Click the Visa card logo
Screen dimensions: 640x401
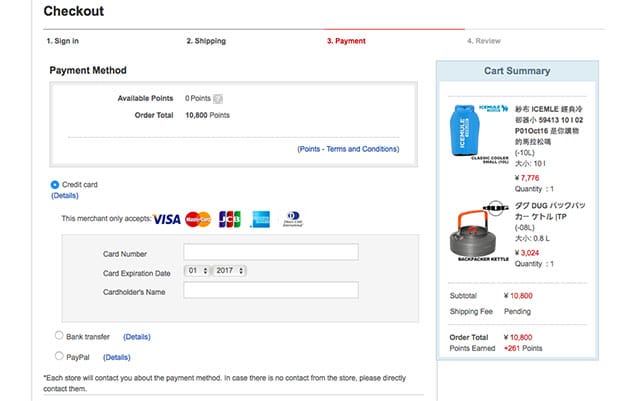[x=167, y=218]
